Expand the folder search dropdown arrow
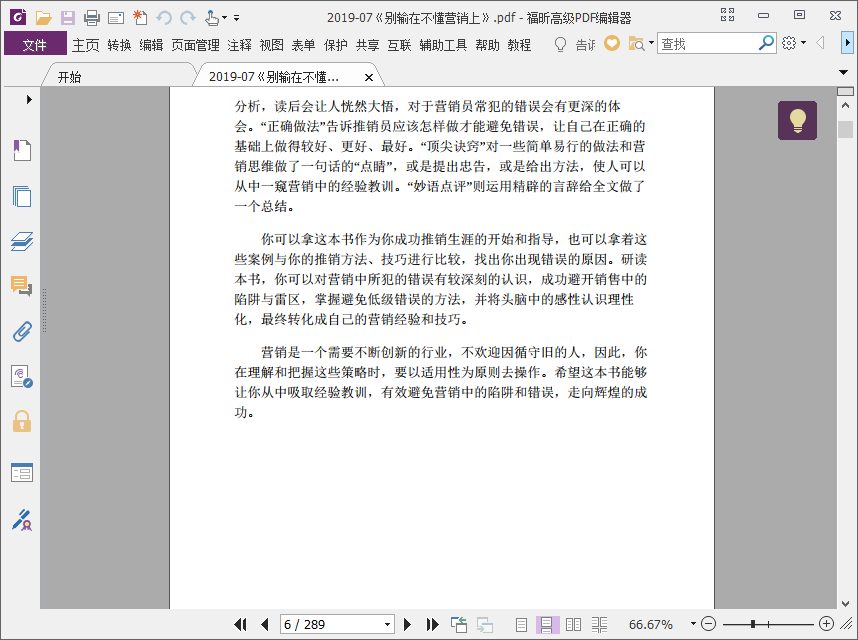 (x=651, y=42)
